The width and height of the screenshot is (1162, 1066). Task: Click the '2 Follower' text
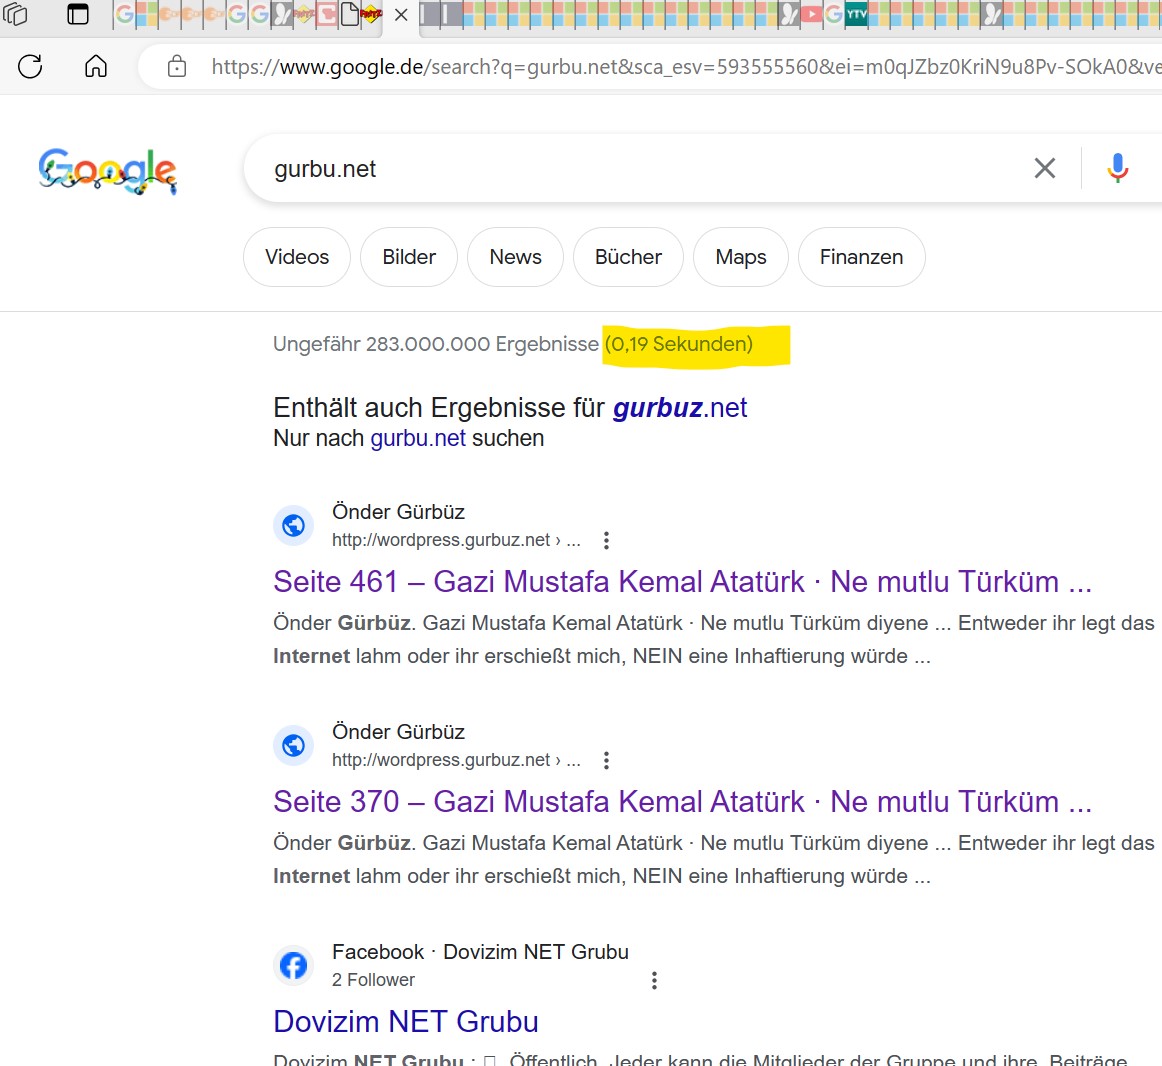click(374, 980)
